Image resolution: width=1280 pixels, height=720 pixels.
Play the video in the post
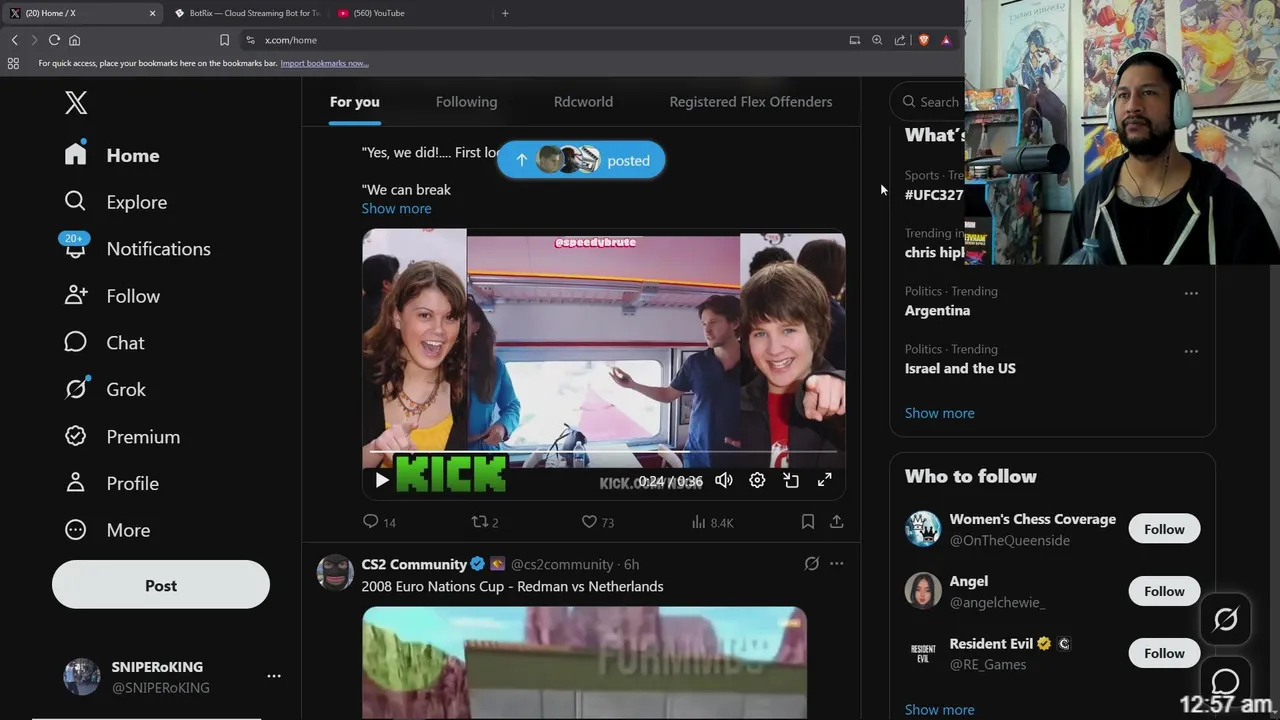pos(382,480)
